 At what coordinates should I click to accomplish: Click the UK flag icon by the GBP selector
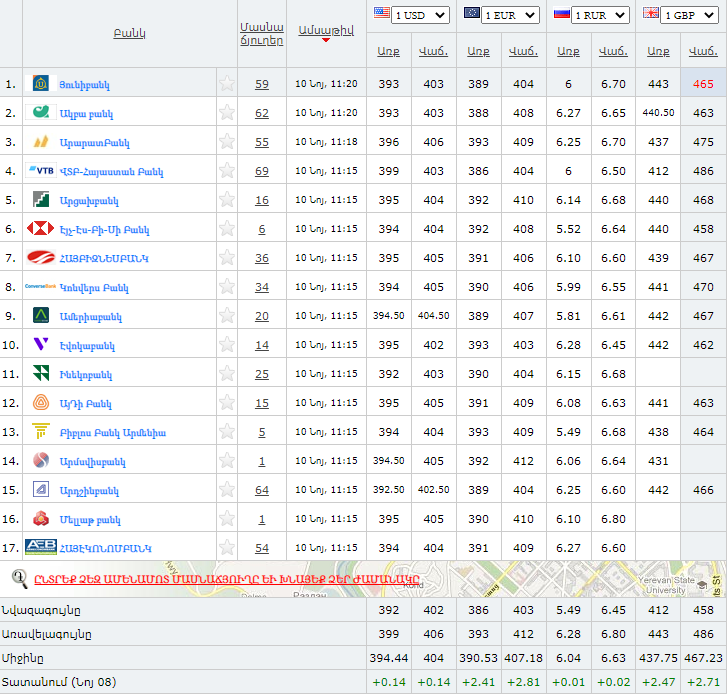tap(650, 13)
